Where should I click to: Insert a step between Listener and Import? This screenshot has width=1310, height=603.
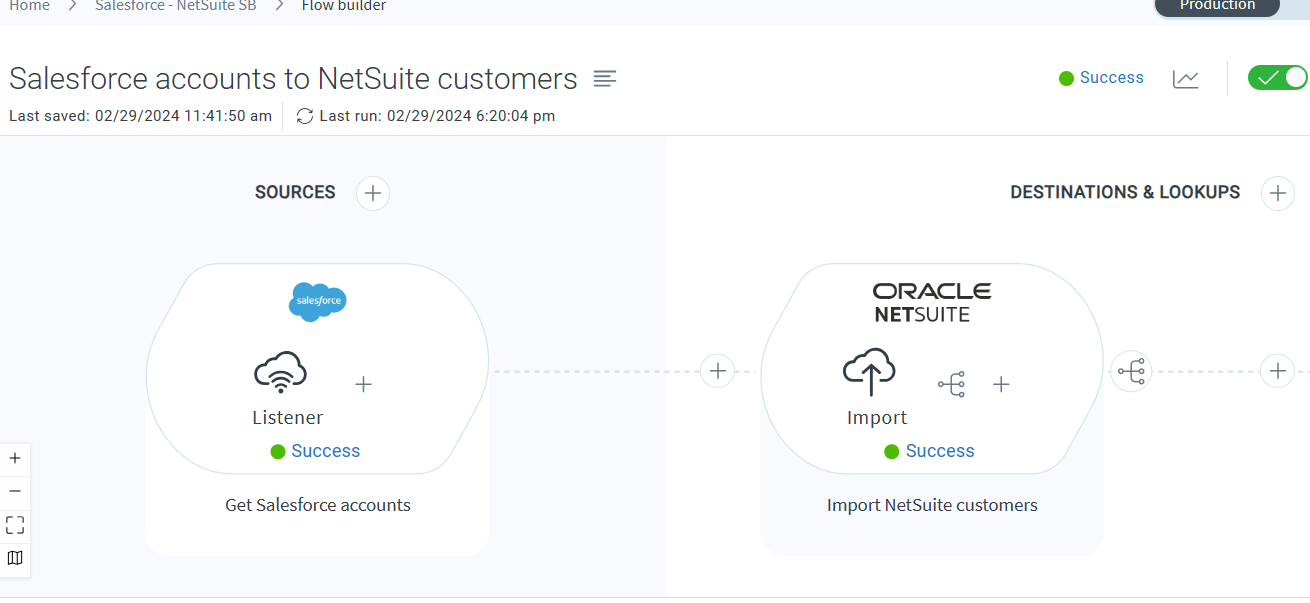click(717, 371)
